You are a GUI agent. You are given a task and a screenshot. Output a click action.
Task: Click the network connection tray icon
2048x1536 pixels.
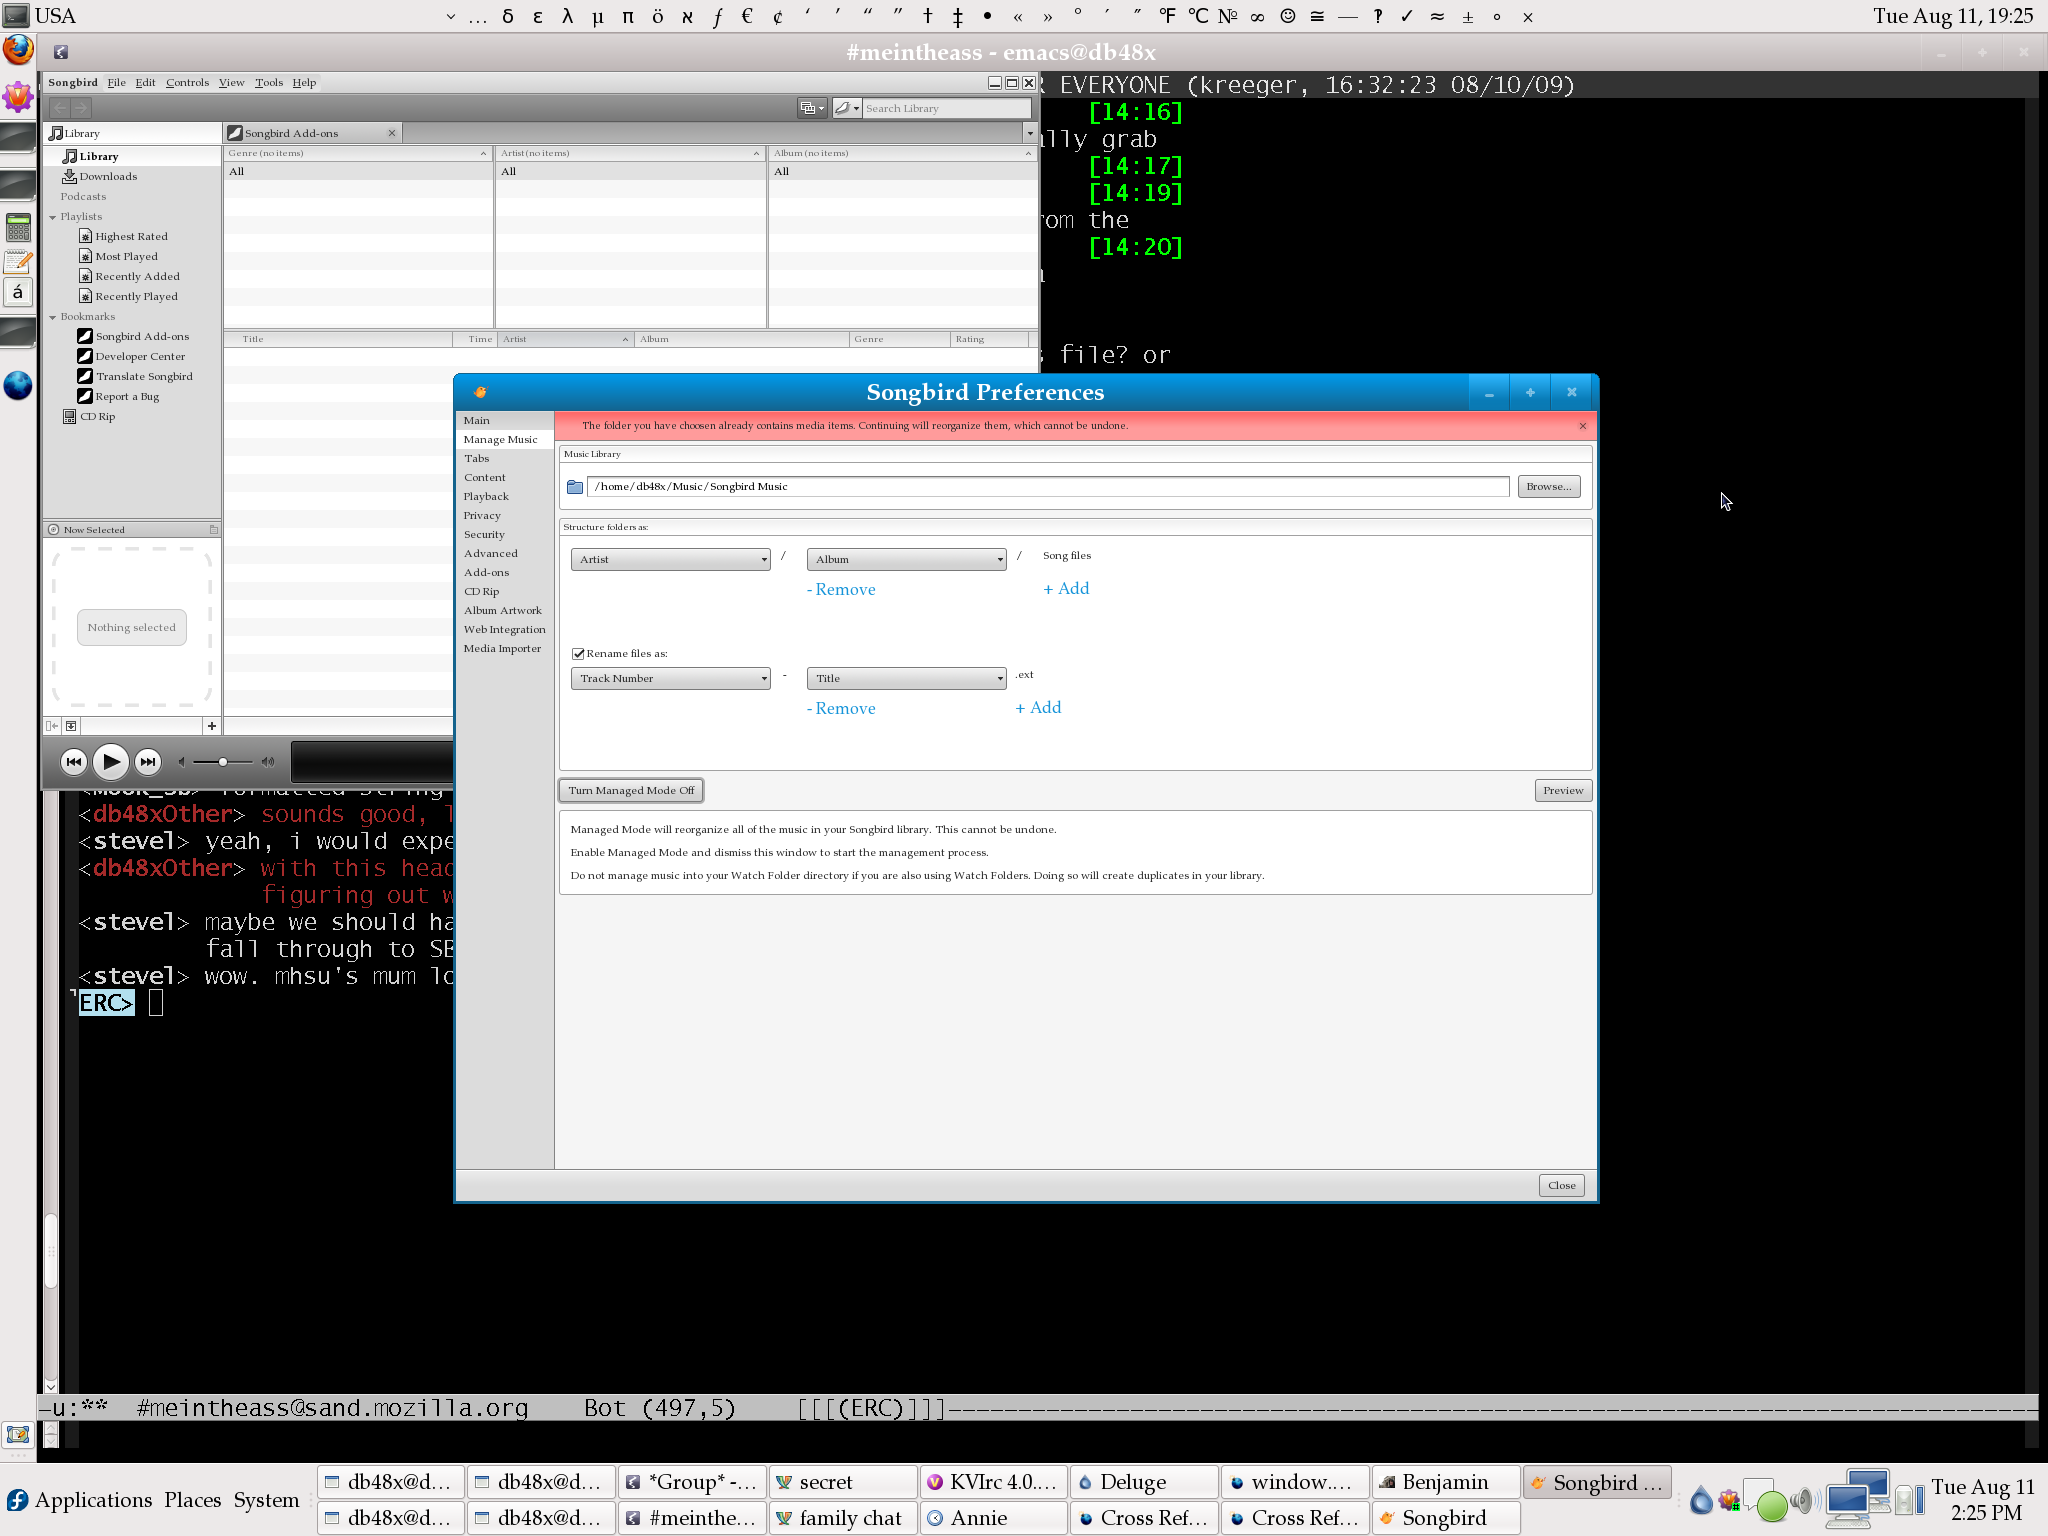pos(1856,1498)
